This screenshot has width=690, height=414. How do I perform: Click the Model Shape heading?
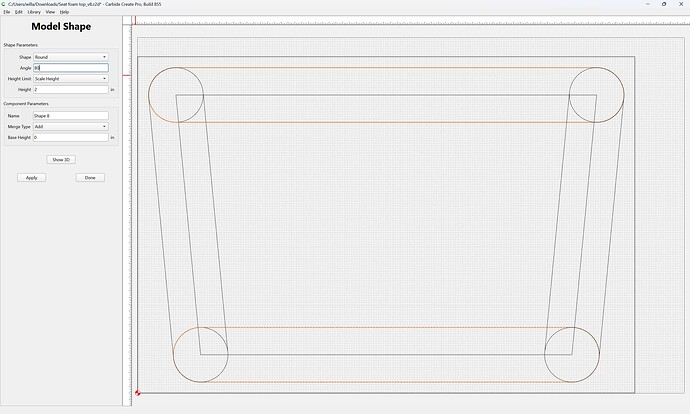click(61, 26)
